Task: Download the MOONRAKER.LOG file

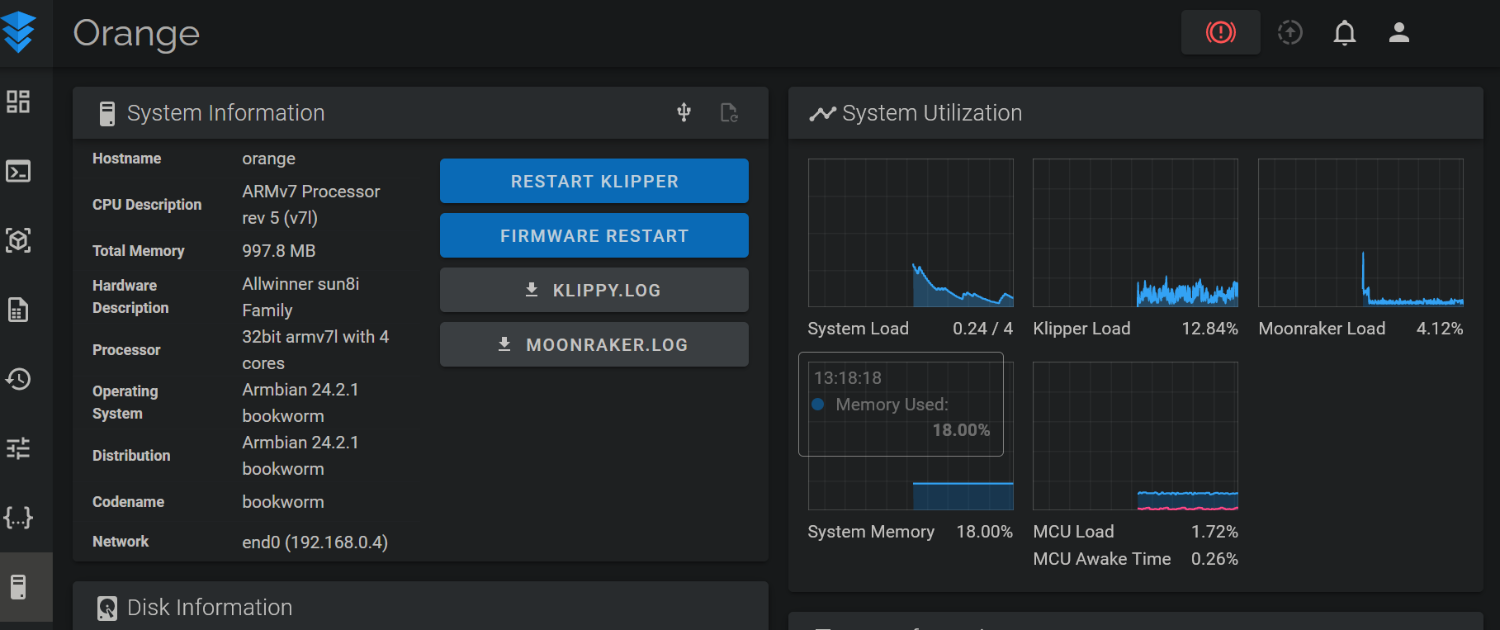Action: [594, 345]
